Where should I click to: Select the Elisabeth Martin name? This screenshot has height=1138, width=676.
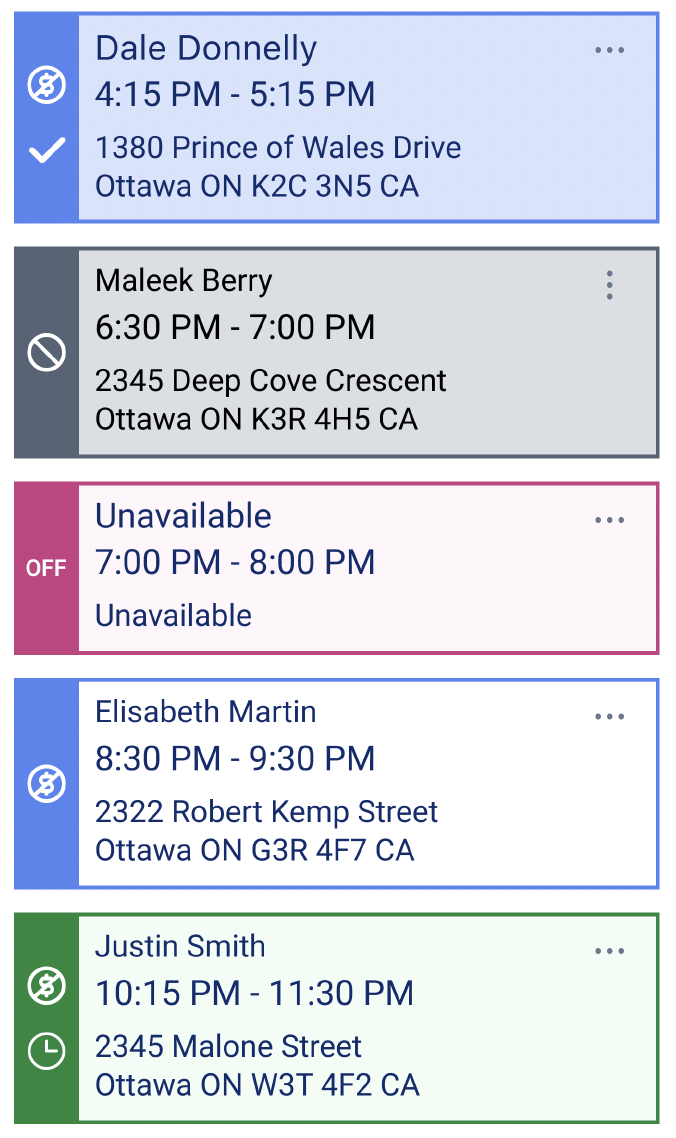tap(206, 712)
